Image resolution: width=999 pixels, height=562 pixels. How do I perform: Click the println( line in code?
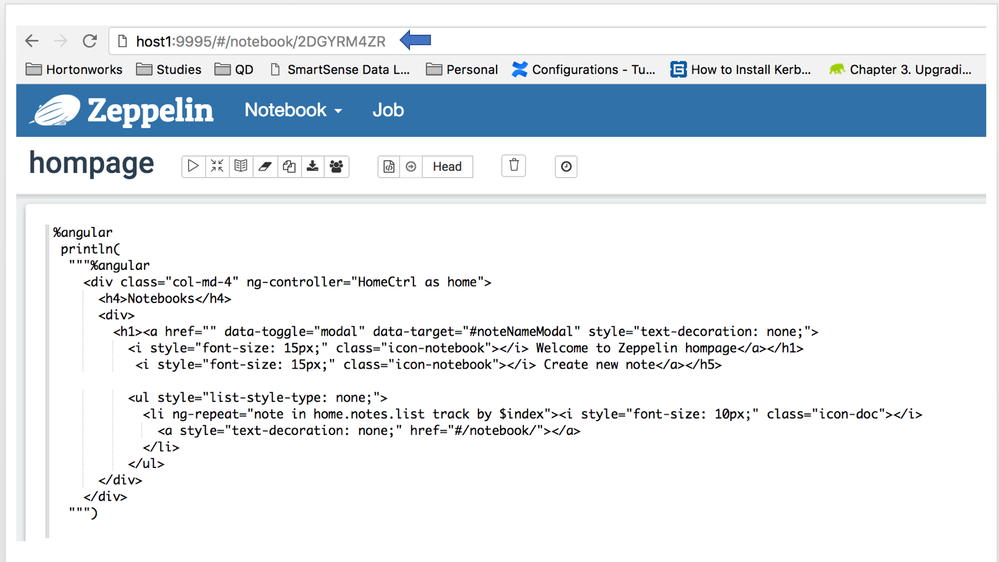point(90,249)
